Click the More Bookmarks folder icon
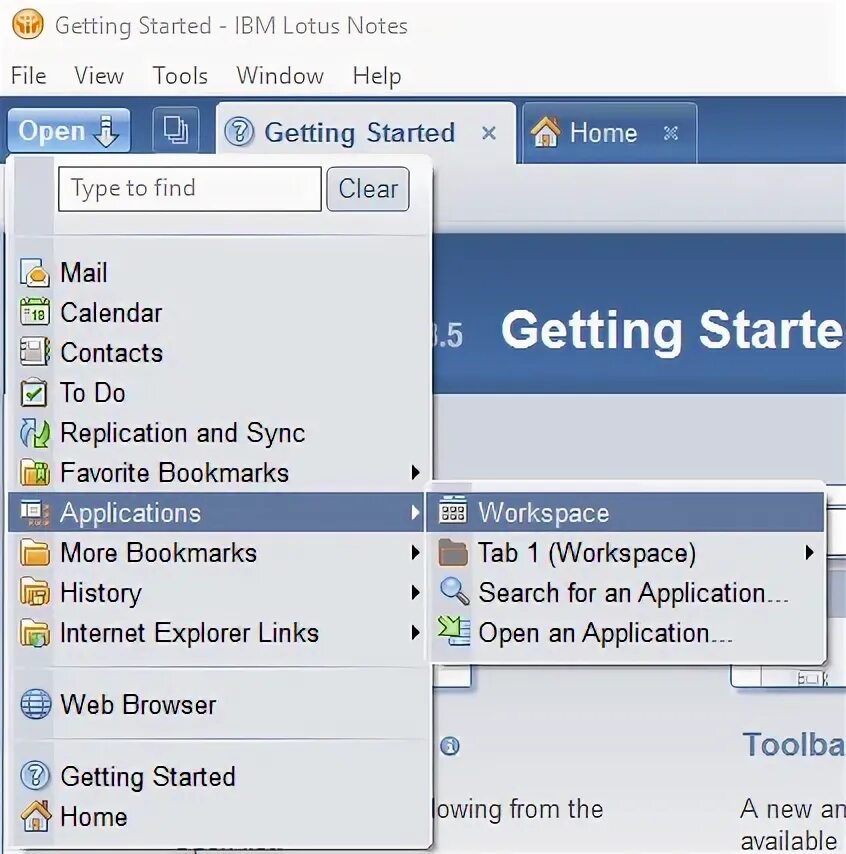846x854 pixels. pyautogui.click(x=35, y=553)
